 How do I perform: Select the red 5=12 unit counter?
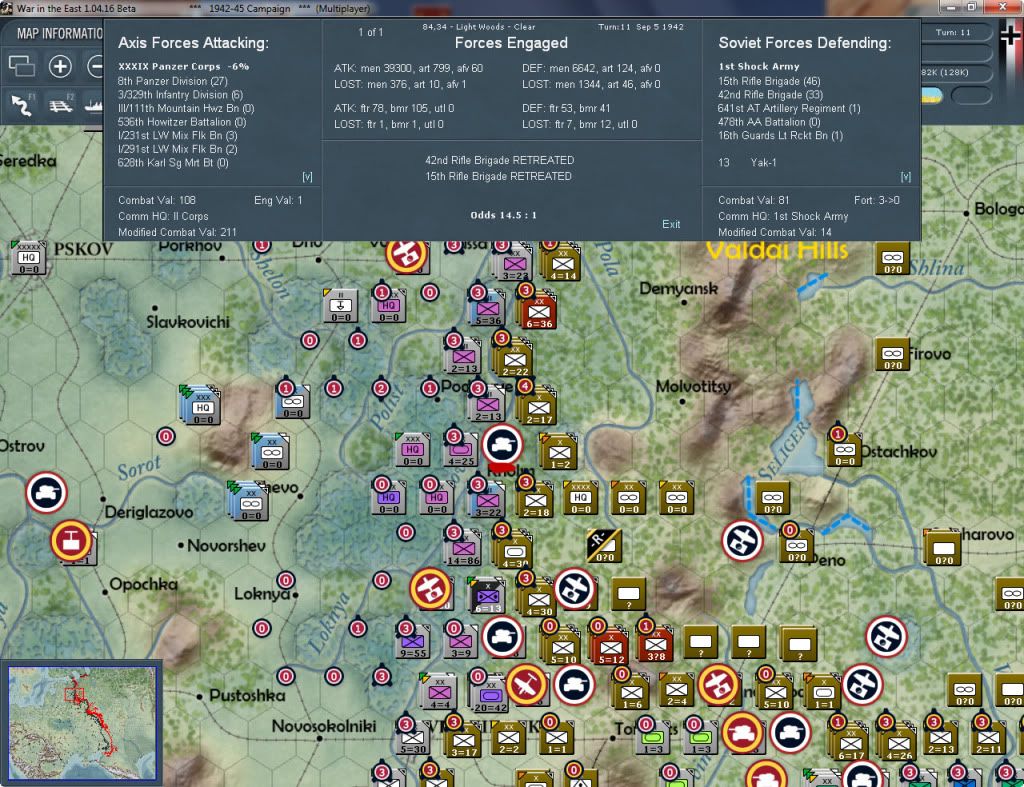click(611, 647)
